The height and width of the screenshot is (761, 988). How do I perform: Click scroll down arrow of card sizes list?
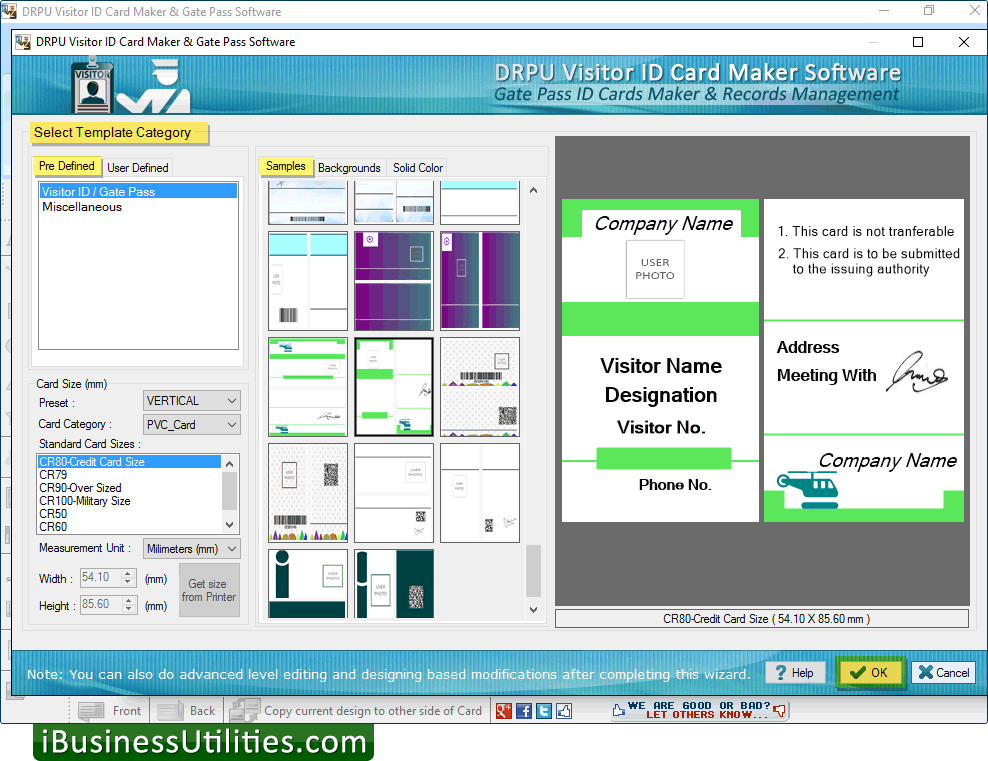pyautogui.click(x=230, y=525)
